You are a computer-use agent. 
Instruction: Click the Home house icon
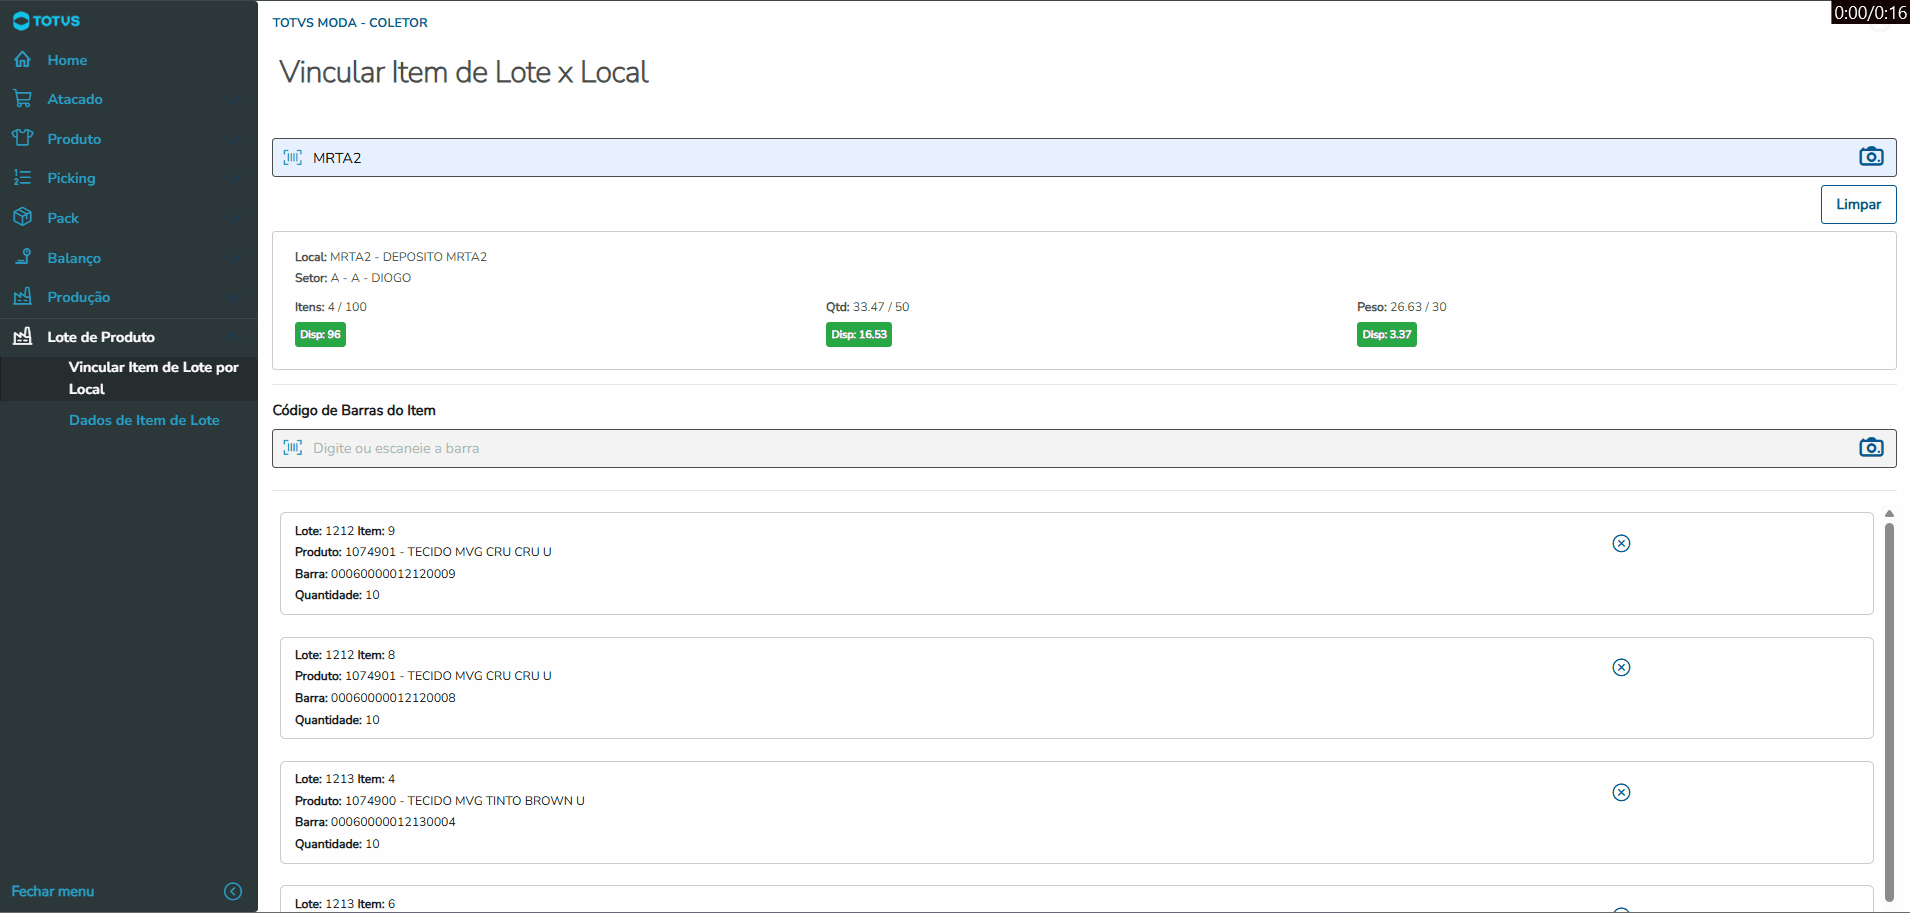point(22,60)
